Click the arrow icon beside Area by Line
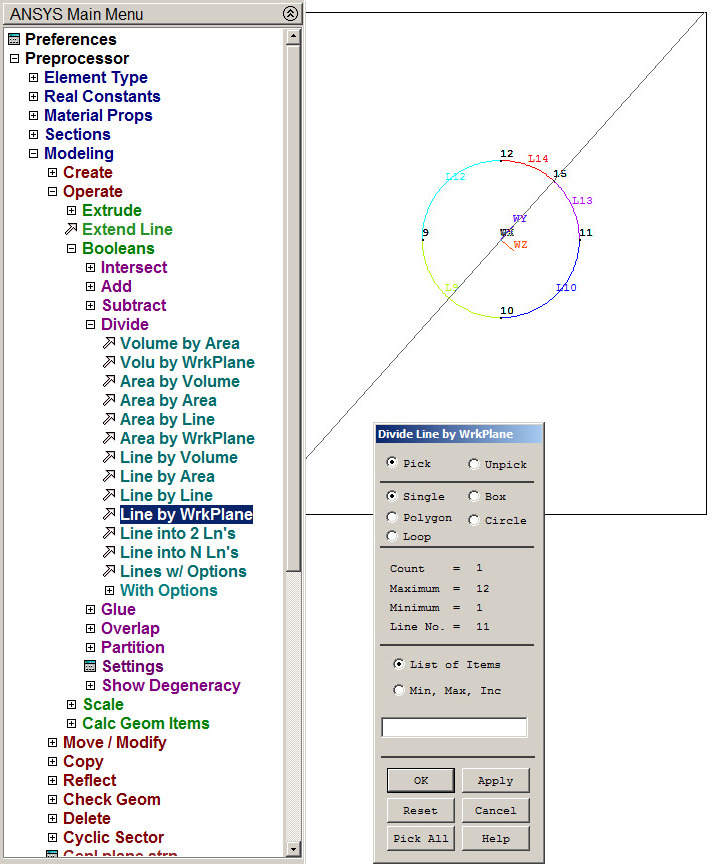 pos(109,419)
